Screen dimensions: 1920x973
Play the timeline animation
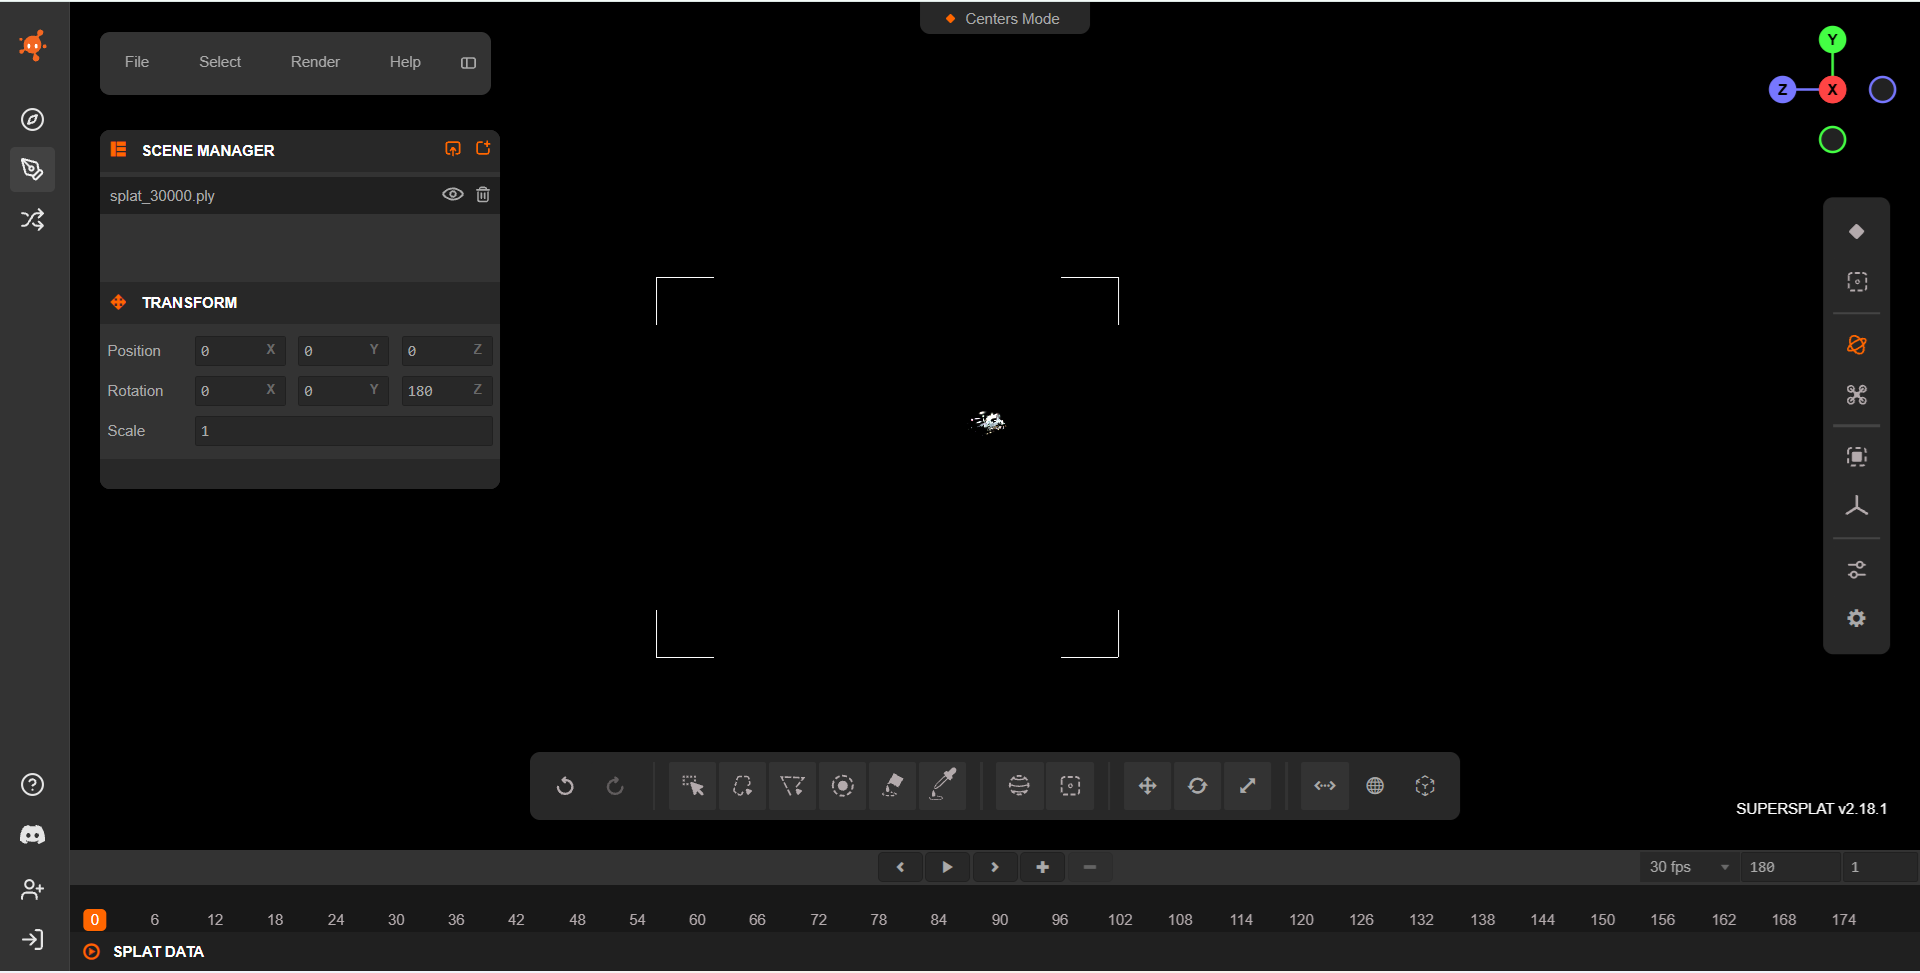(947, 867)
